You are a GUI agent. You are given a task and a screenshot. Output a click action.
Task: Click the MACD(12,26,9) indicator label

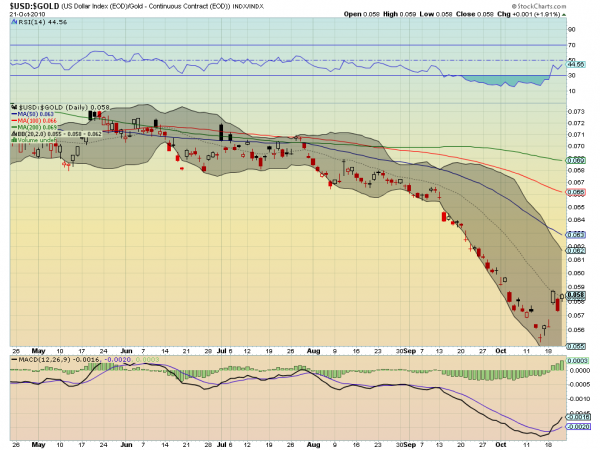(44, 360)
